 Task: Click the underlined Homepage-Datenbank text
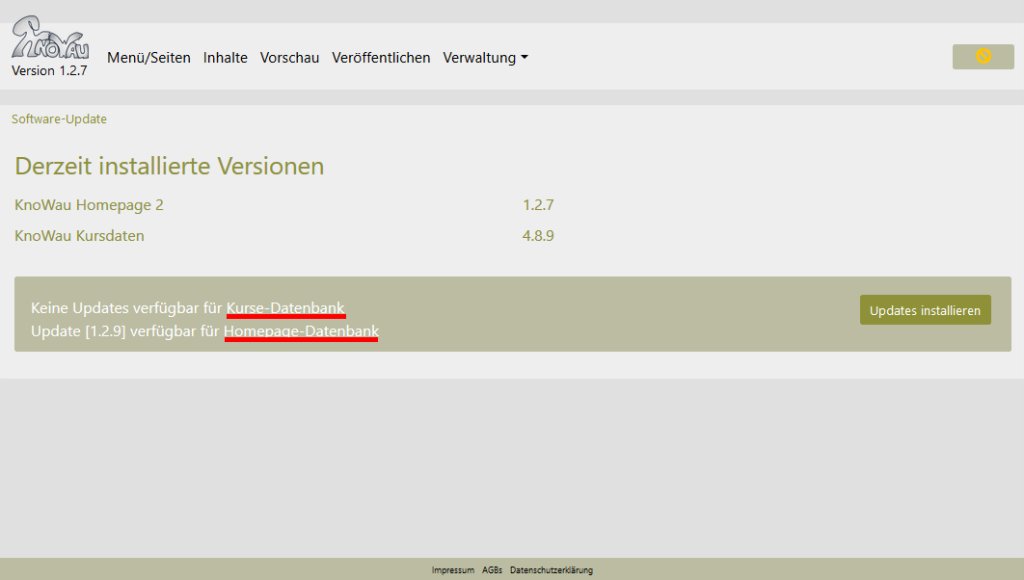301,331
